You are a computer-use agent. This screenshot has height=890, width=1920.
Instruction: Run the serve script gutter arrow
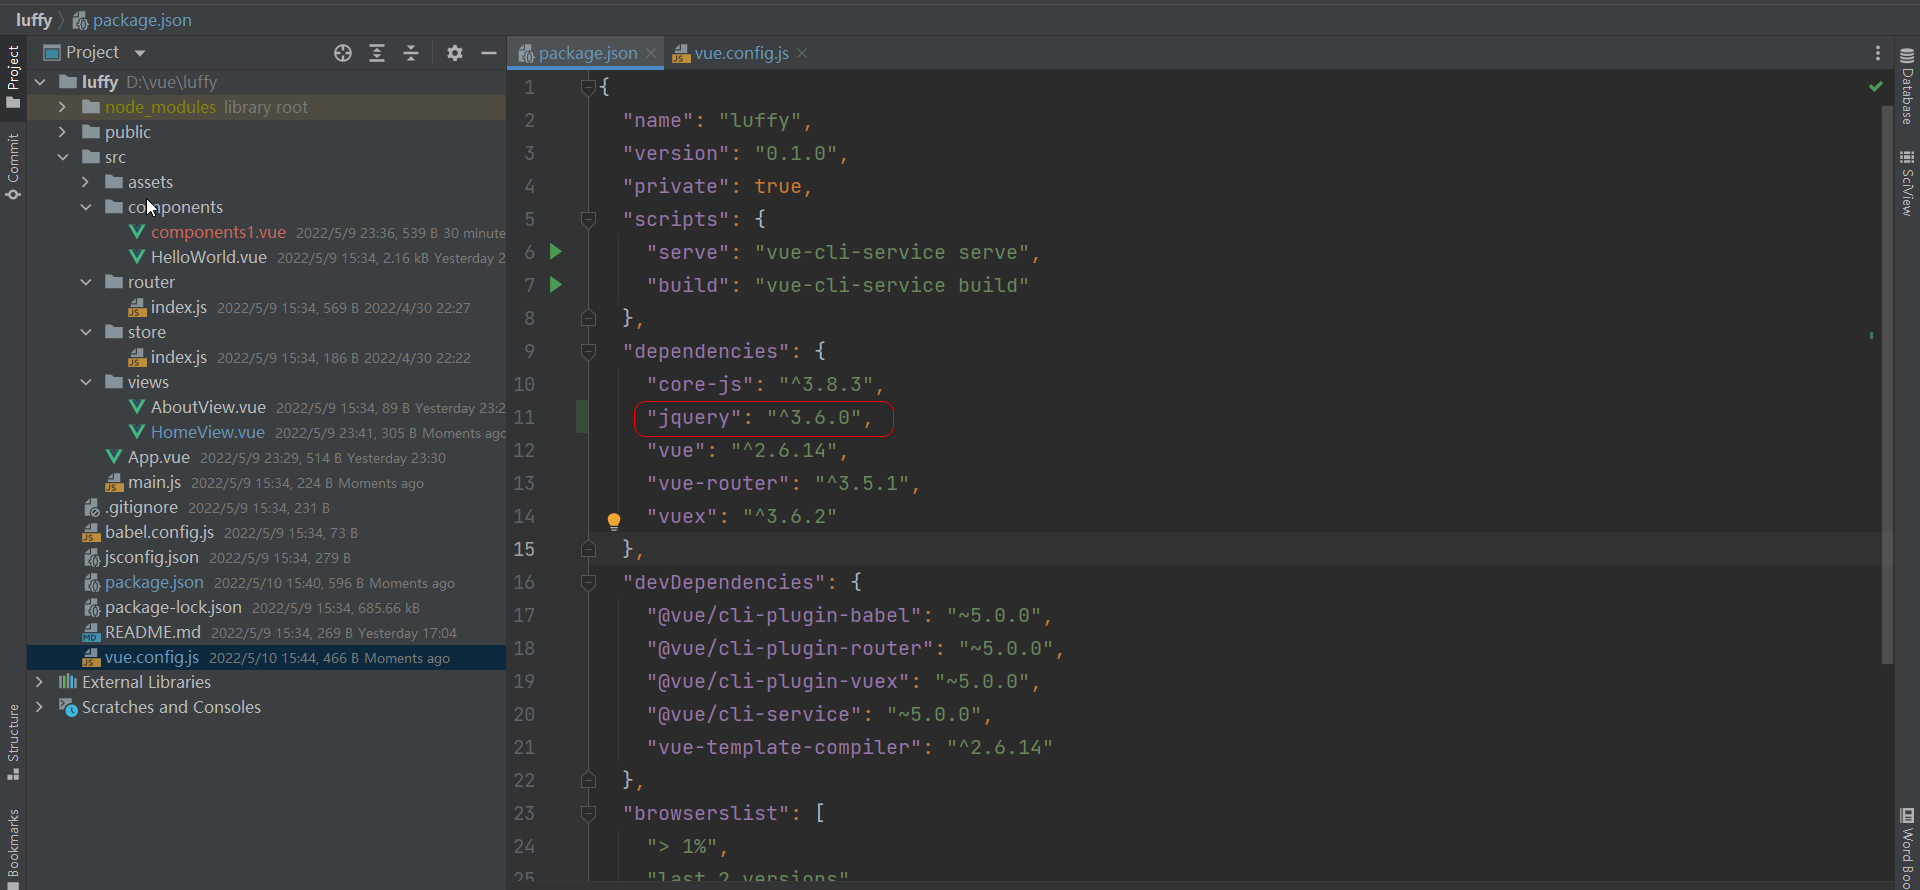(556, 252)
